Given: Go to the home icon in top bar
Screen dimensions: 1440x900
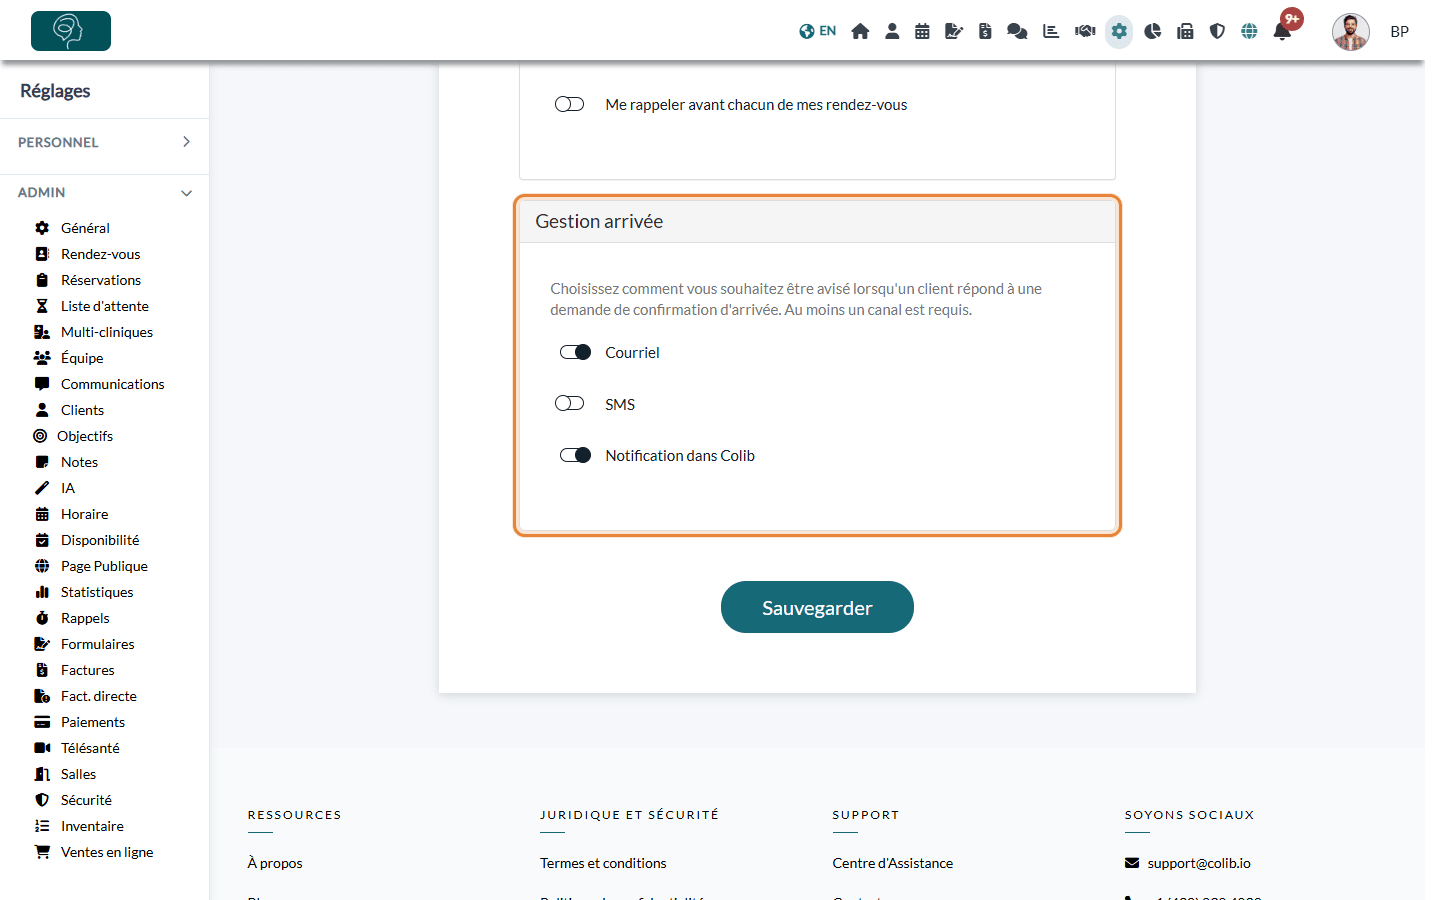Looking at the screenshot, I should coord(860,31).
